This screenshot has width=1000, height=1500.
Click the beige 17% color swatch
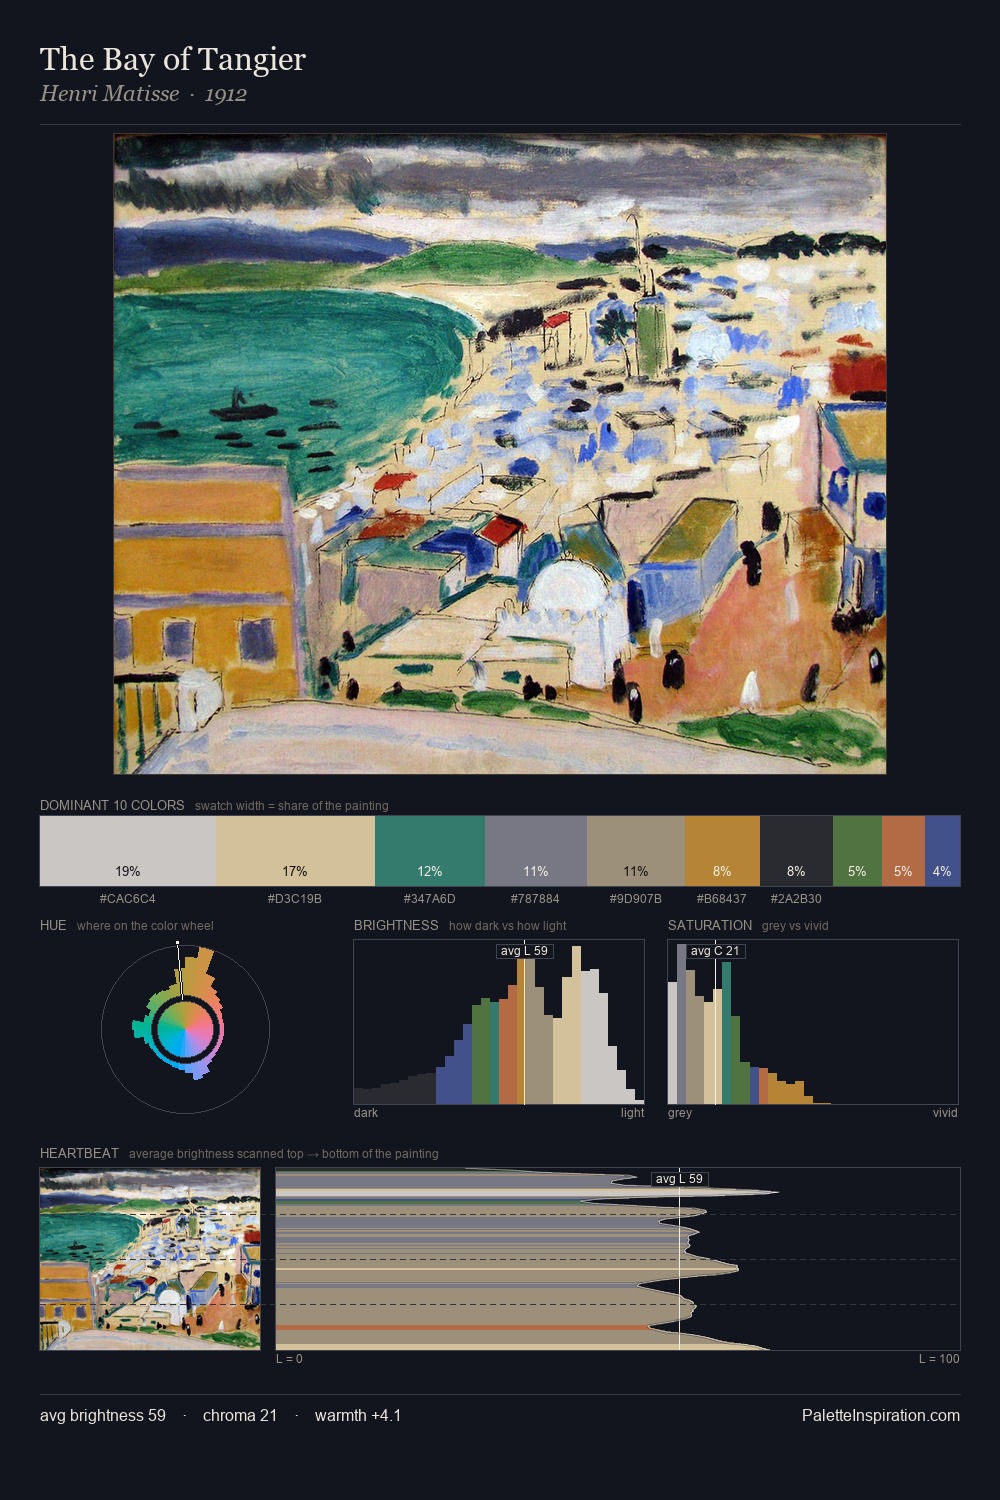tap(295, 851)
